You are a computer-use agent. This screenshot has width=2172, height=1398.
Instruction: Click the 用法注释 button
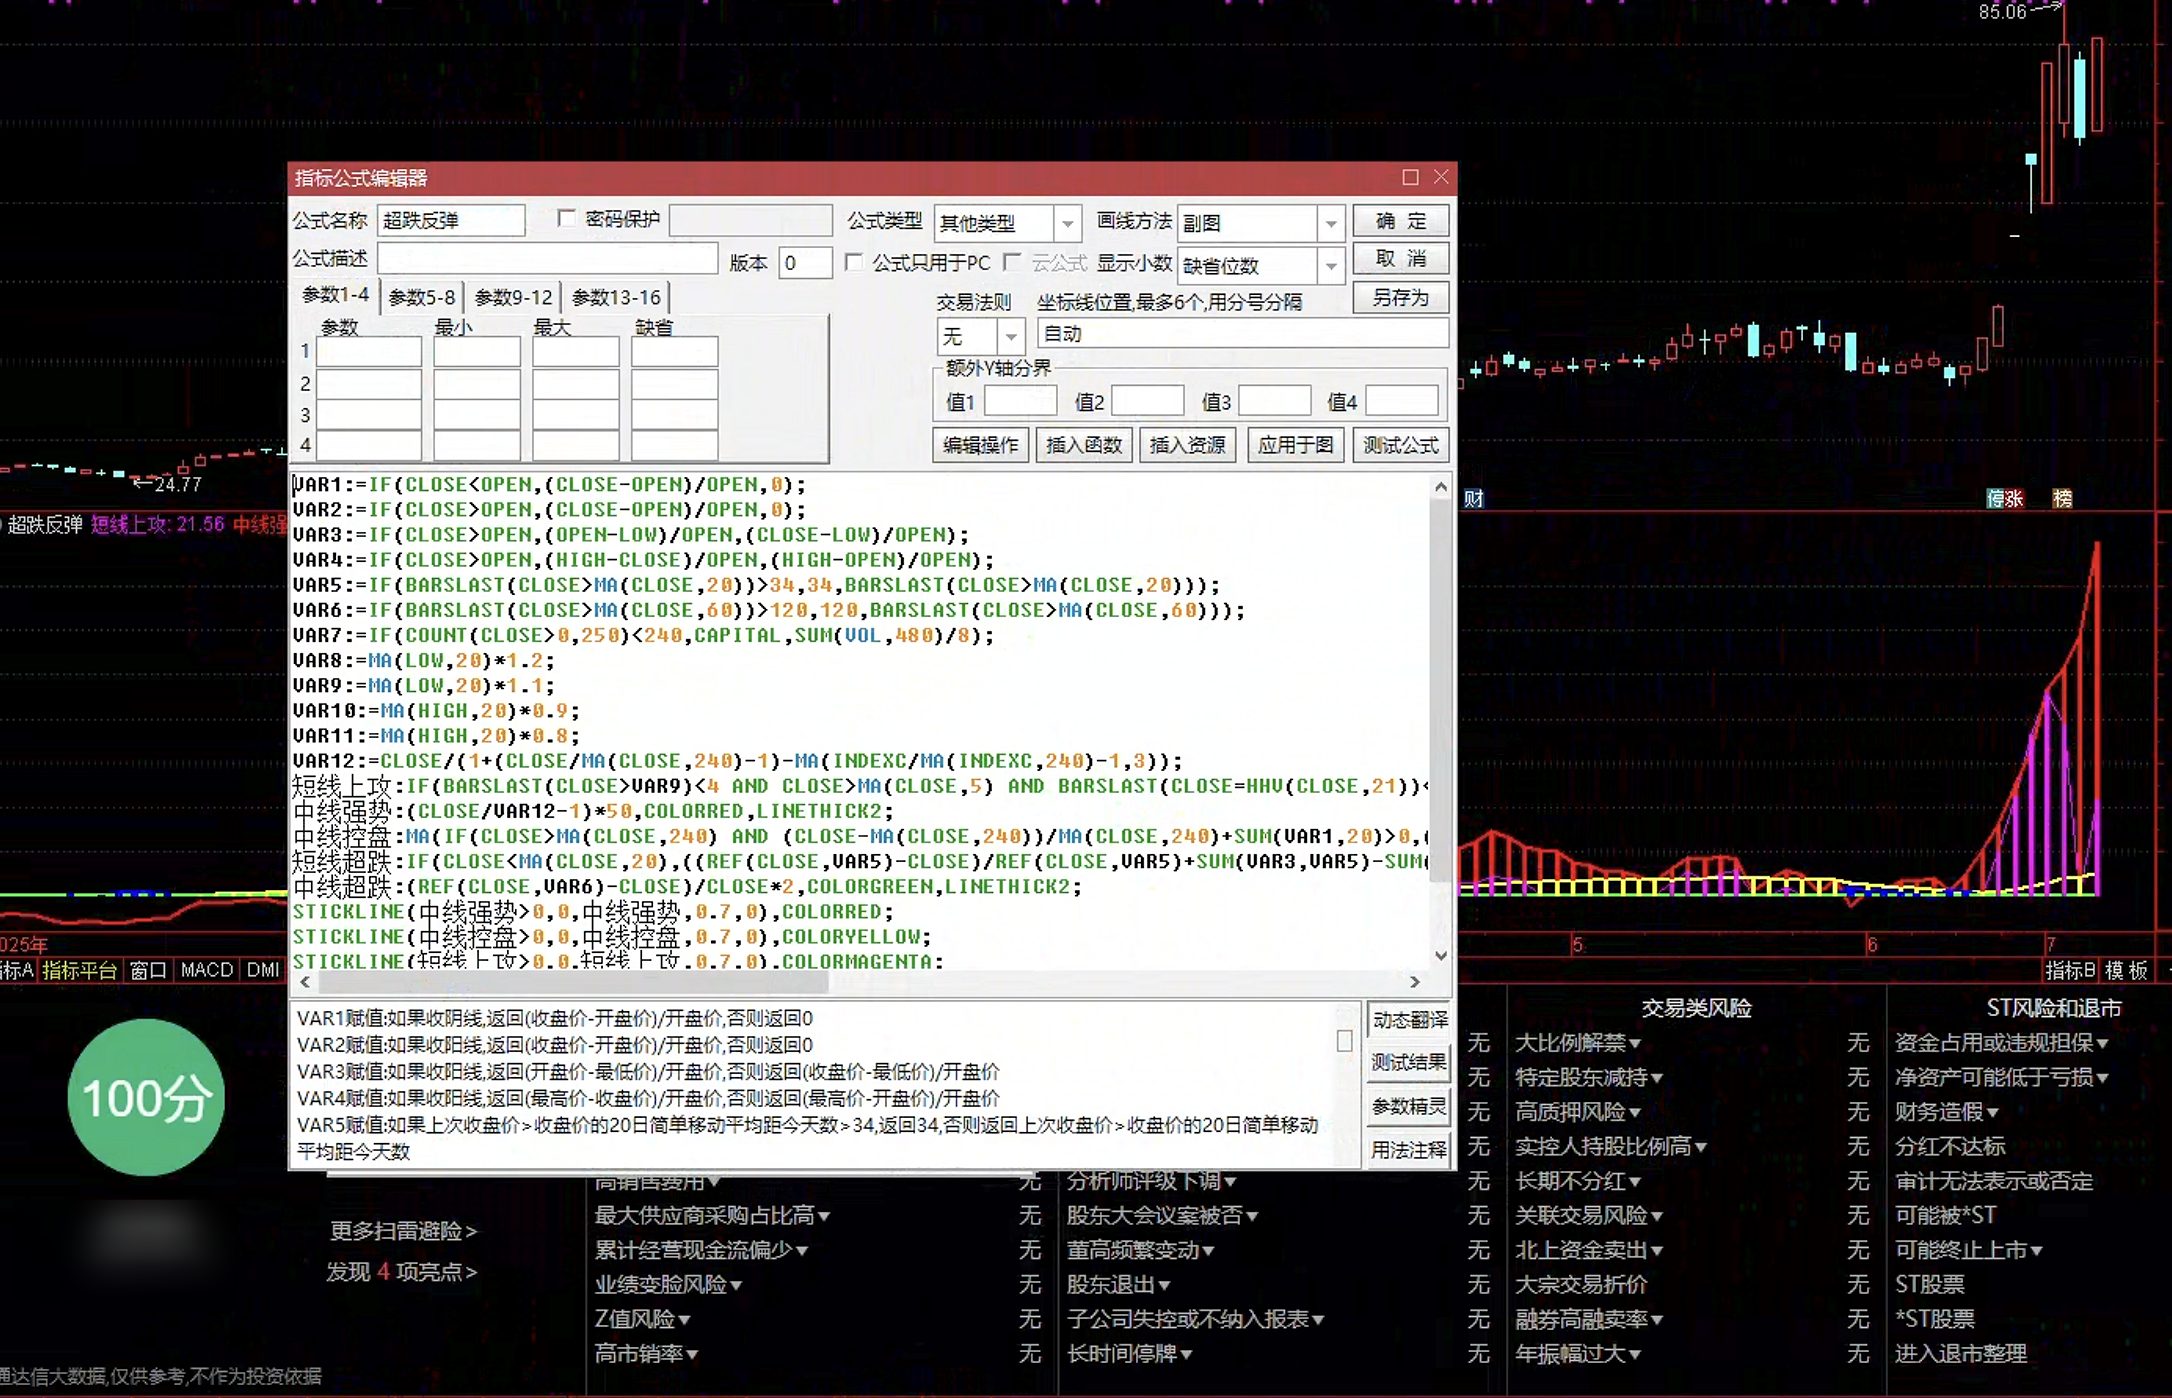pos(1409,1150)
